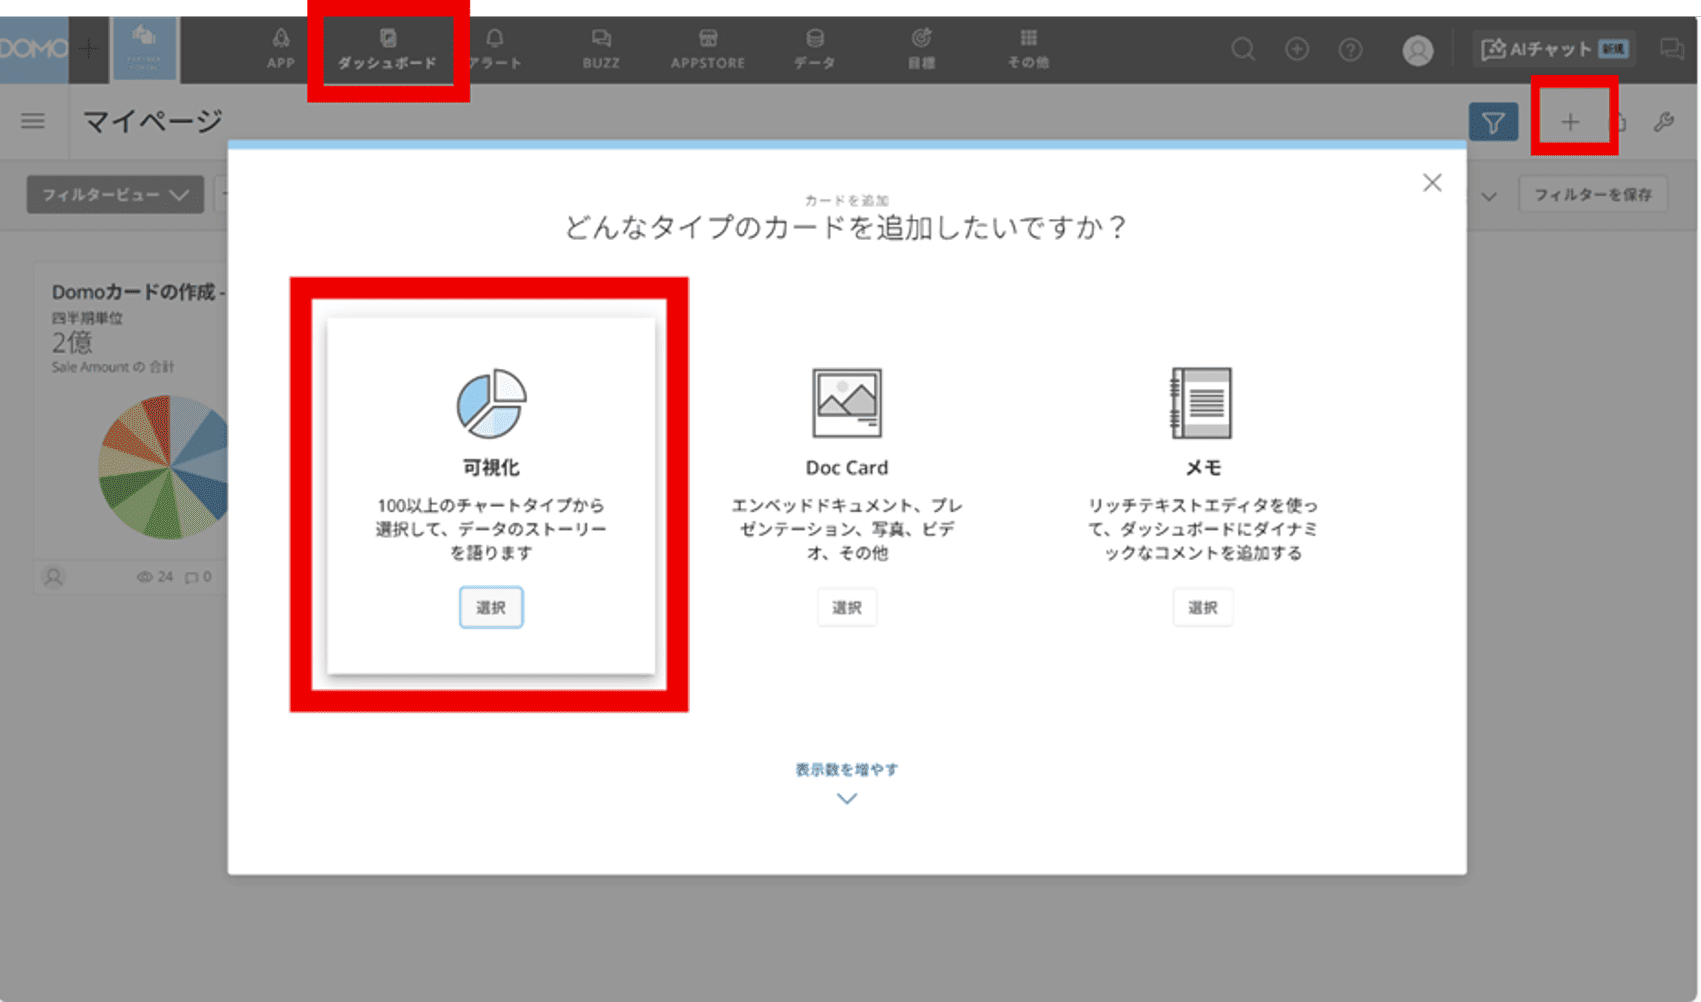Open the AIチャット button
The width and height of the screenshot is (1701, 1002).
[x=1553, y=49]
